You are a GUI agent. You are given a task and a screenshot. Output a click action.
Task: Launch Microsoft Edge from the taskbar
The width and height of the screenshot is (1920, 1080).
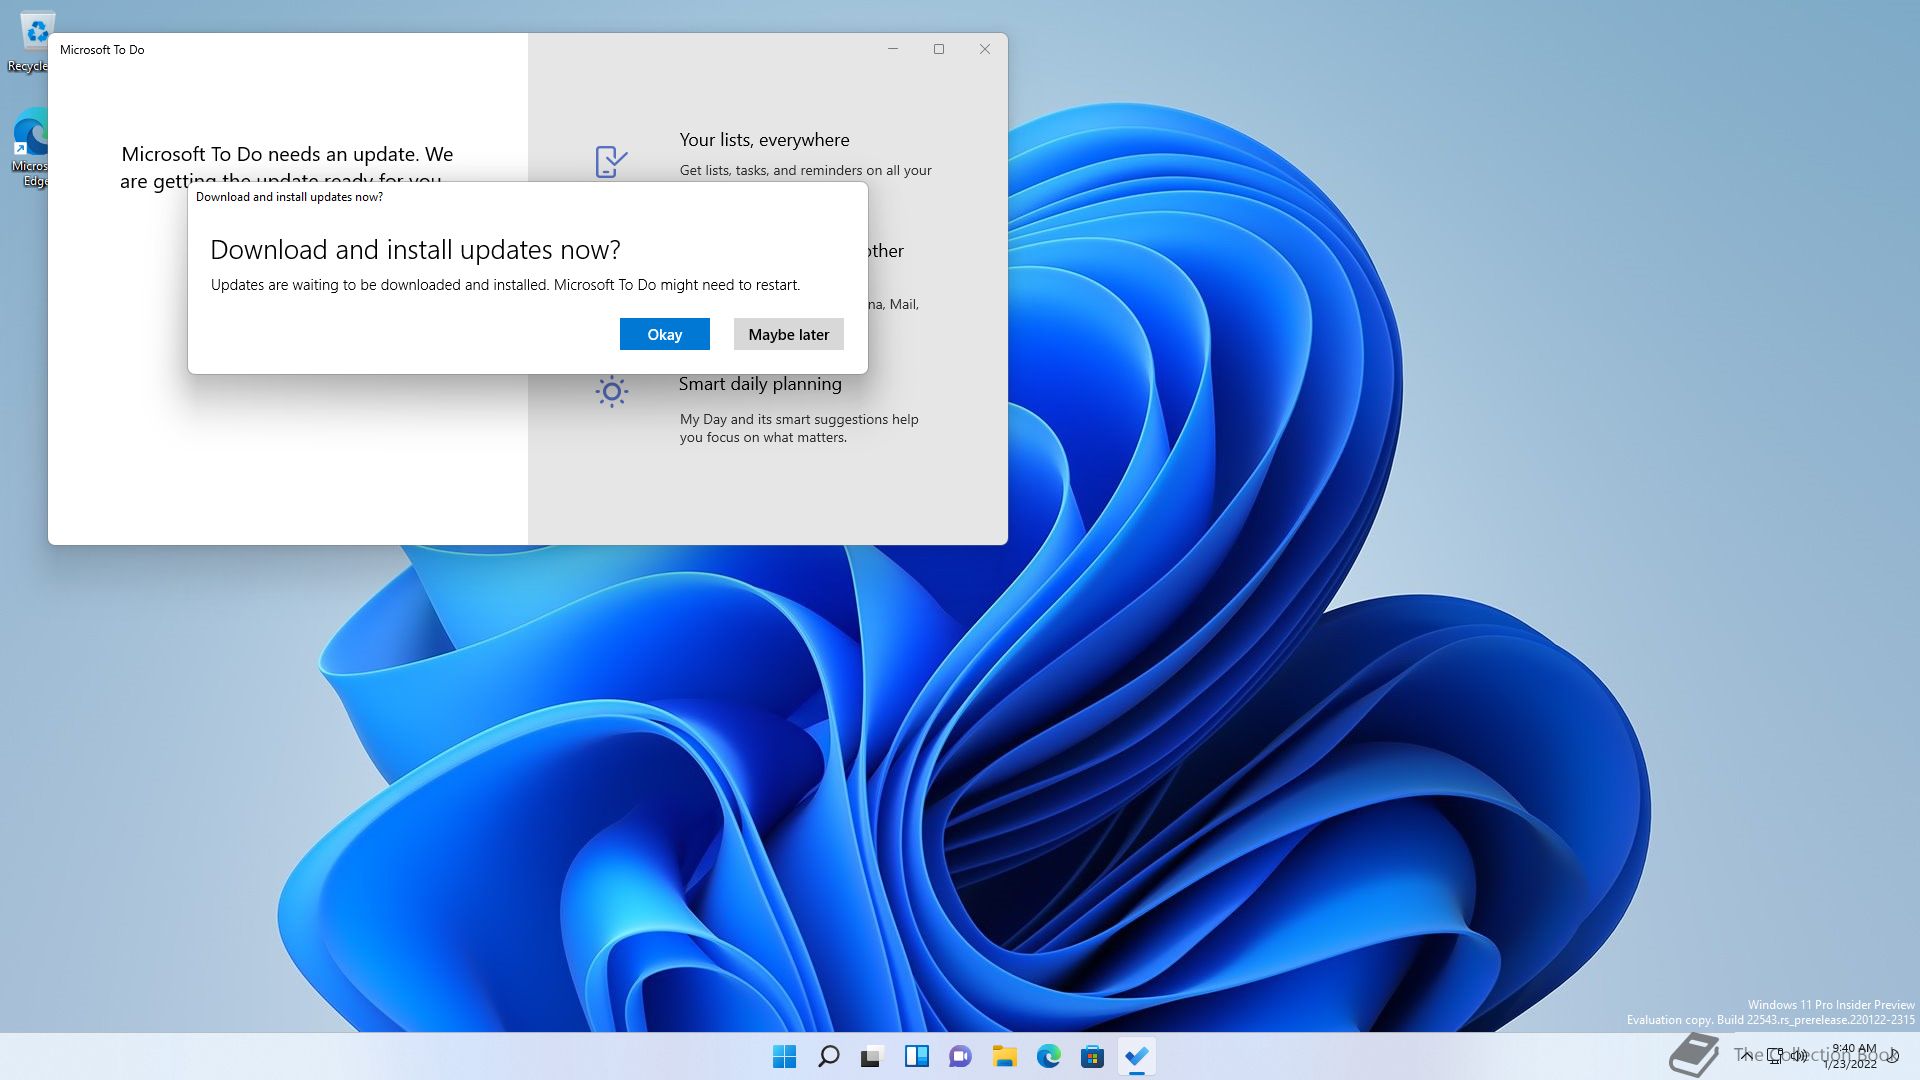1049,1056
